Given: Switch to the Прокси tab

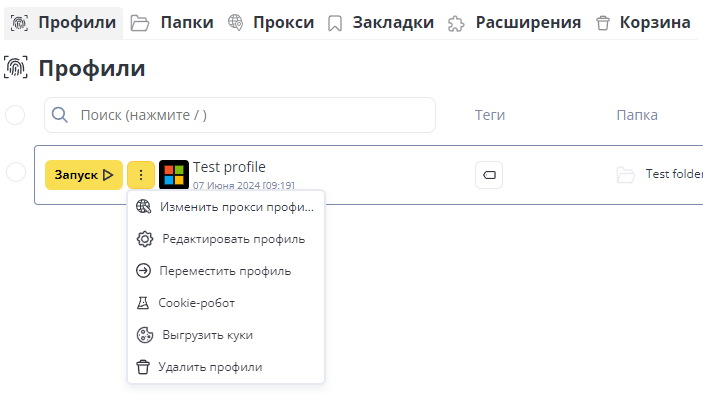Looking at the screenshot, I should [271, 23].
